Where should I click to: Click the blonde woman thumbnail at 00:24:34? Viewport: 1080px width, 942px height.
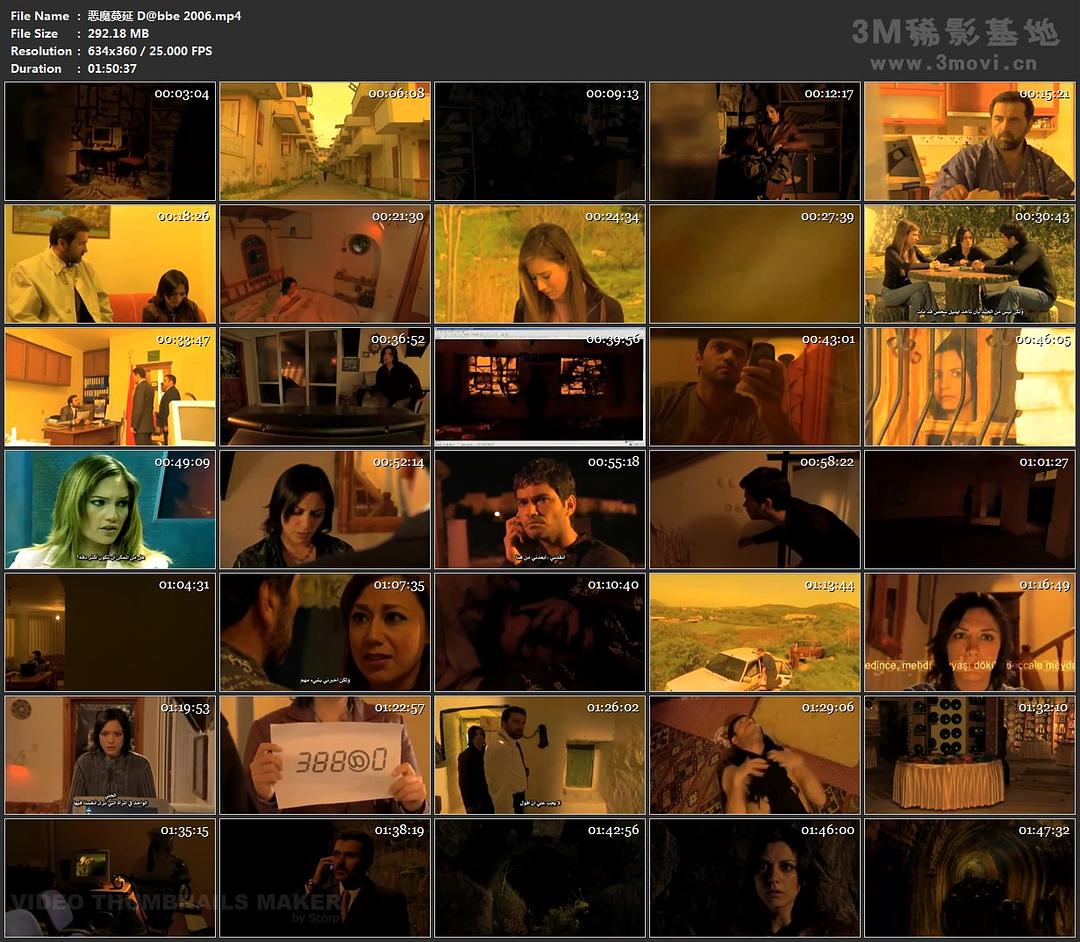[540, 264]
